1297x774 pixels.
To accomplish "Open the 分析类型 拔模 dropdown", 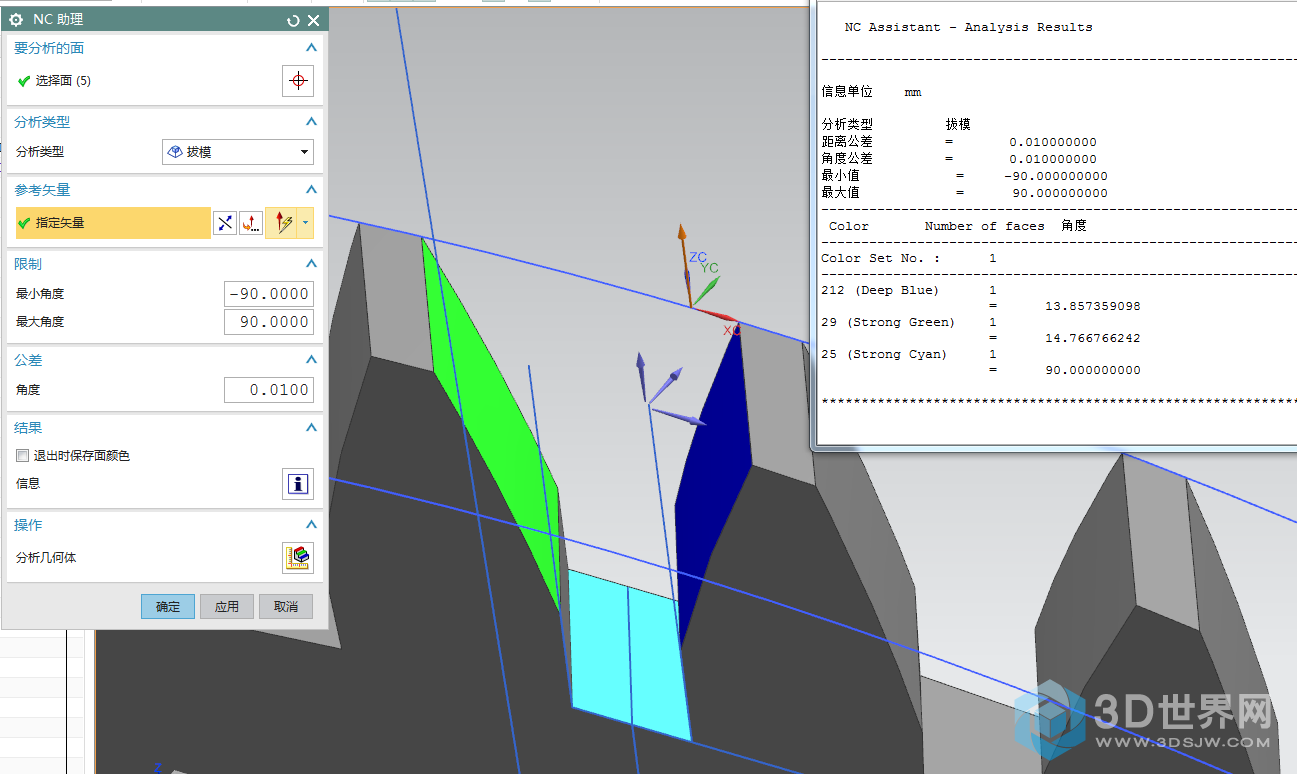I will click(x=238, y=152).
